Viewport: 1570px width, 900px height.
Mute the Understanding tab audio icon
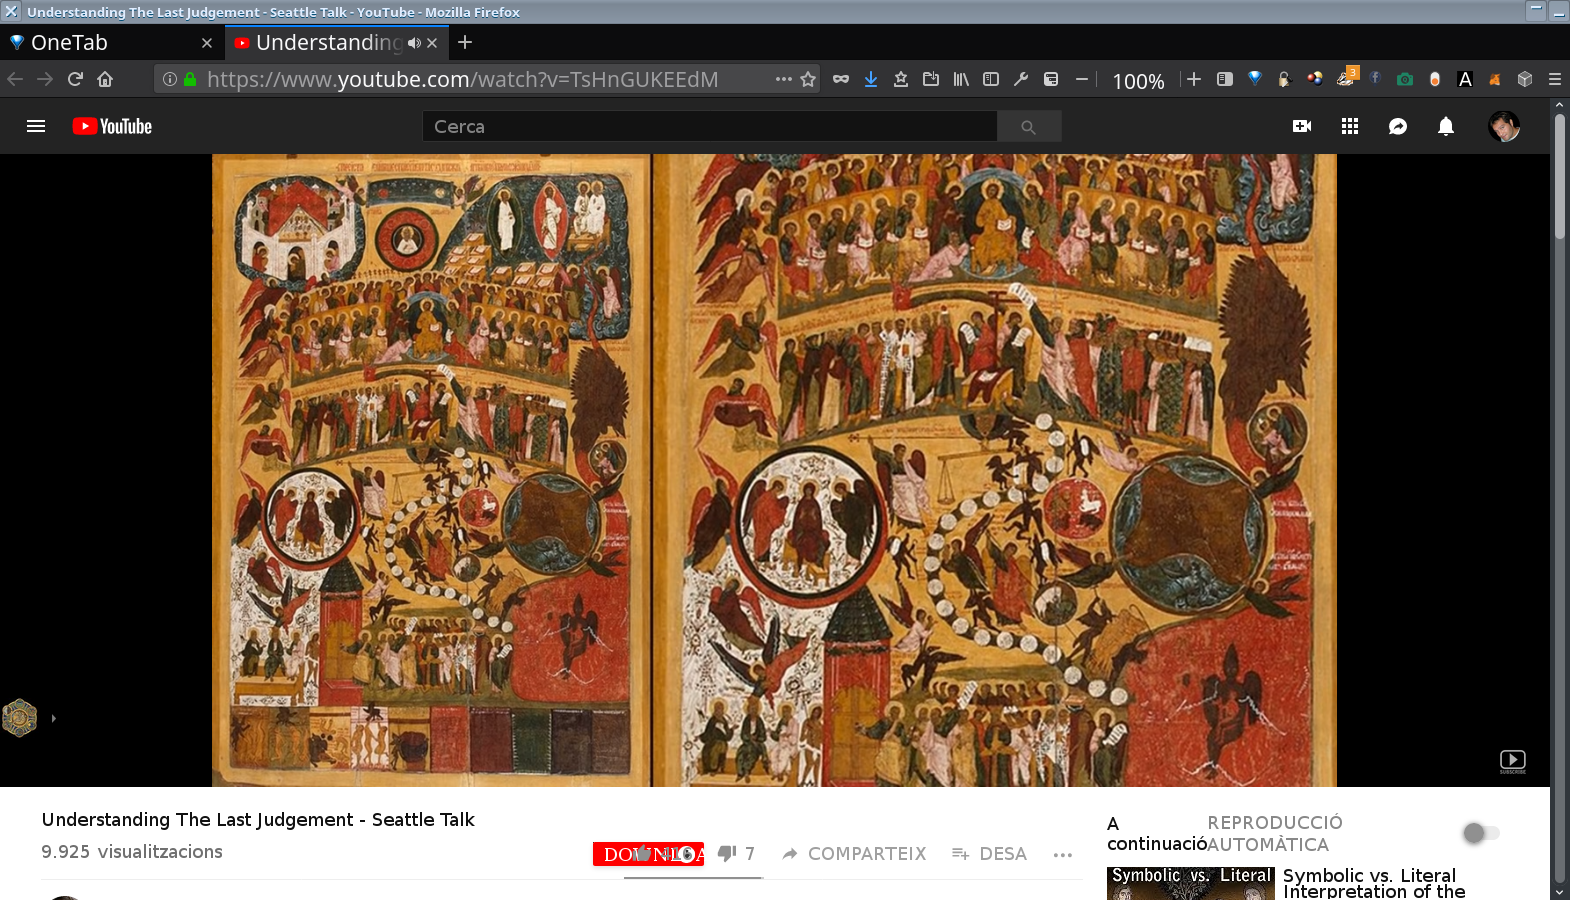414,43
